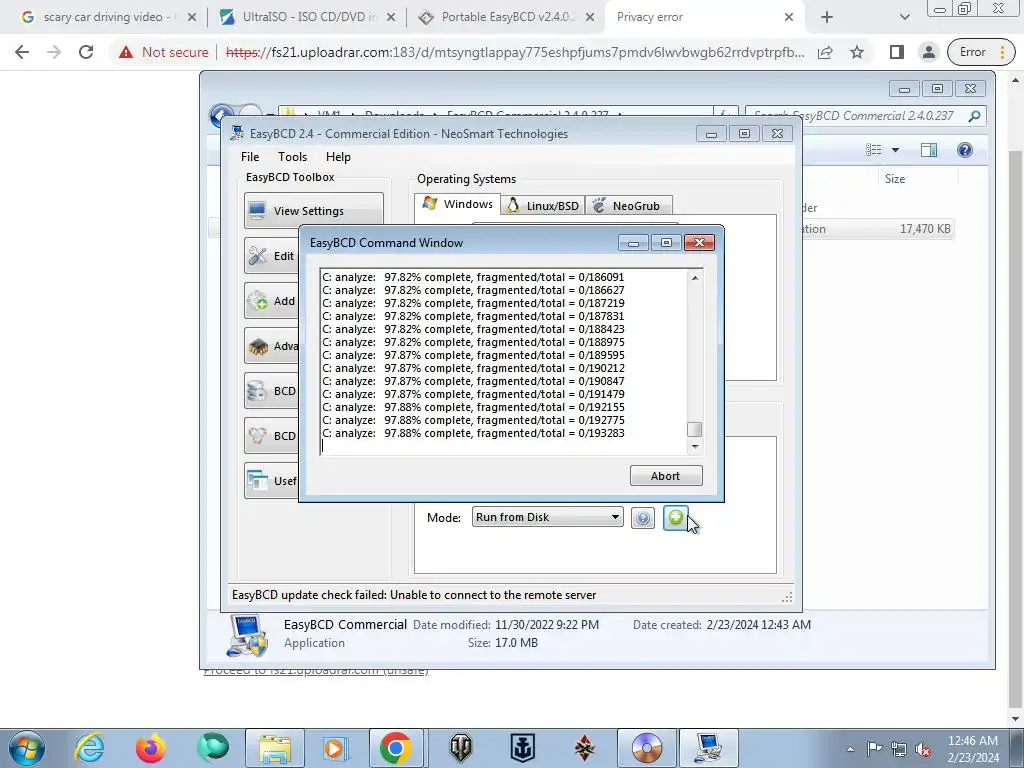Click the share page icon

tap(825, 52)
